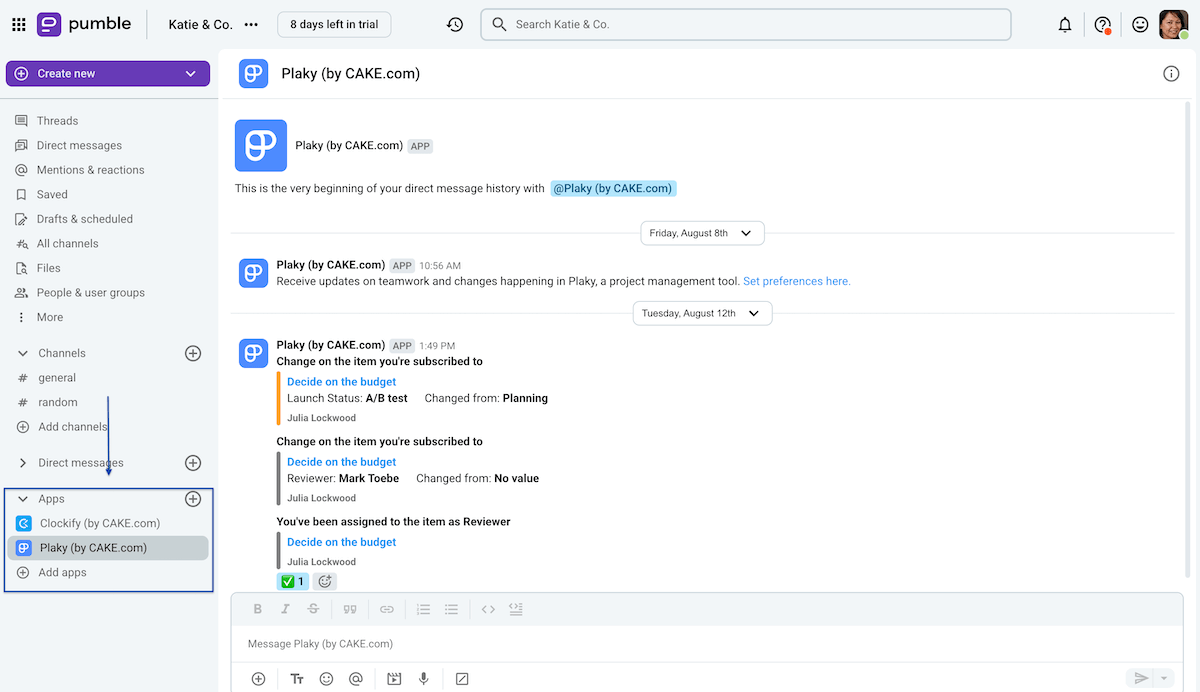Record an audio clip with the microphone icon
The height and width of the screenshot is (692, 1200).
(423, 678)
